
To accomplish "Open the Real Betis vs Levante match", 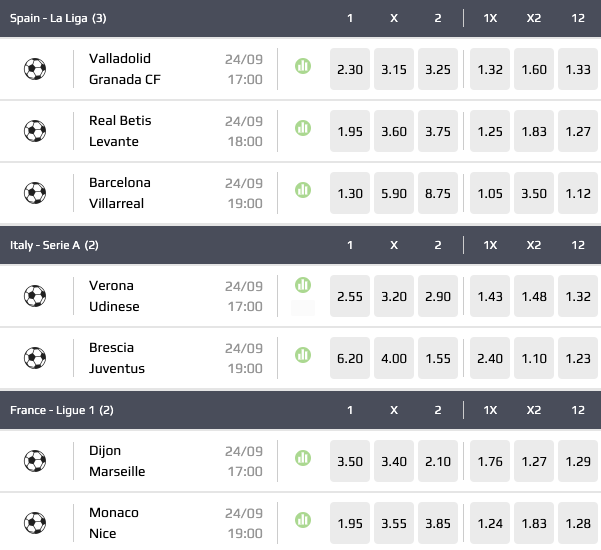I will tap(121, 131).
